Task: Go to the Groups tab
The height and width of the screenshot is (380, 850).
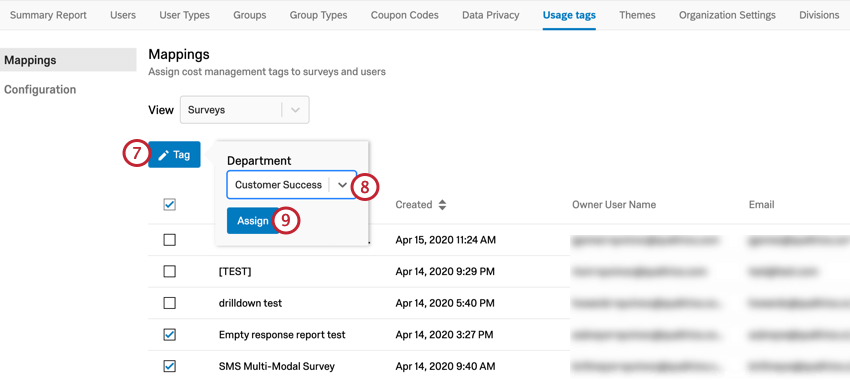Action: (250, 15)
